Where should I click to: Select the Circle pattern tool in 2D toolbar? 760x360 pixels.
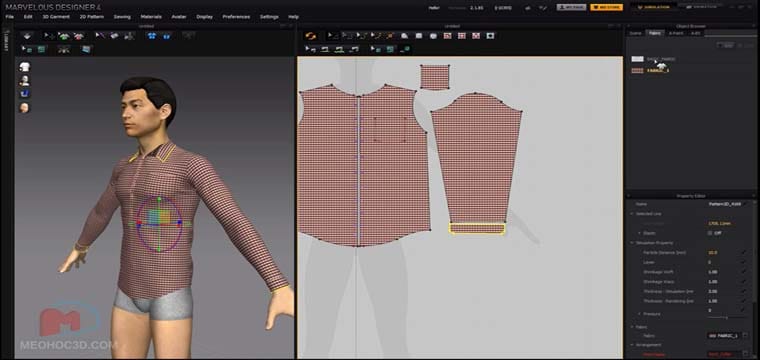[433, 36]
